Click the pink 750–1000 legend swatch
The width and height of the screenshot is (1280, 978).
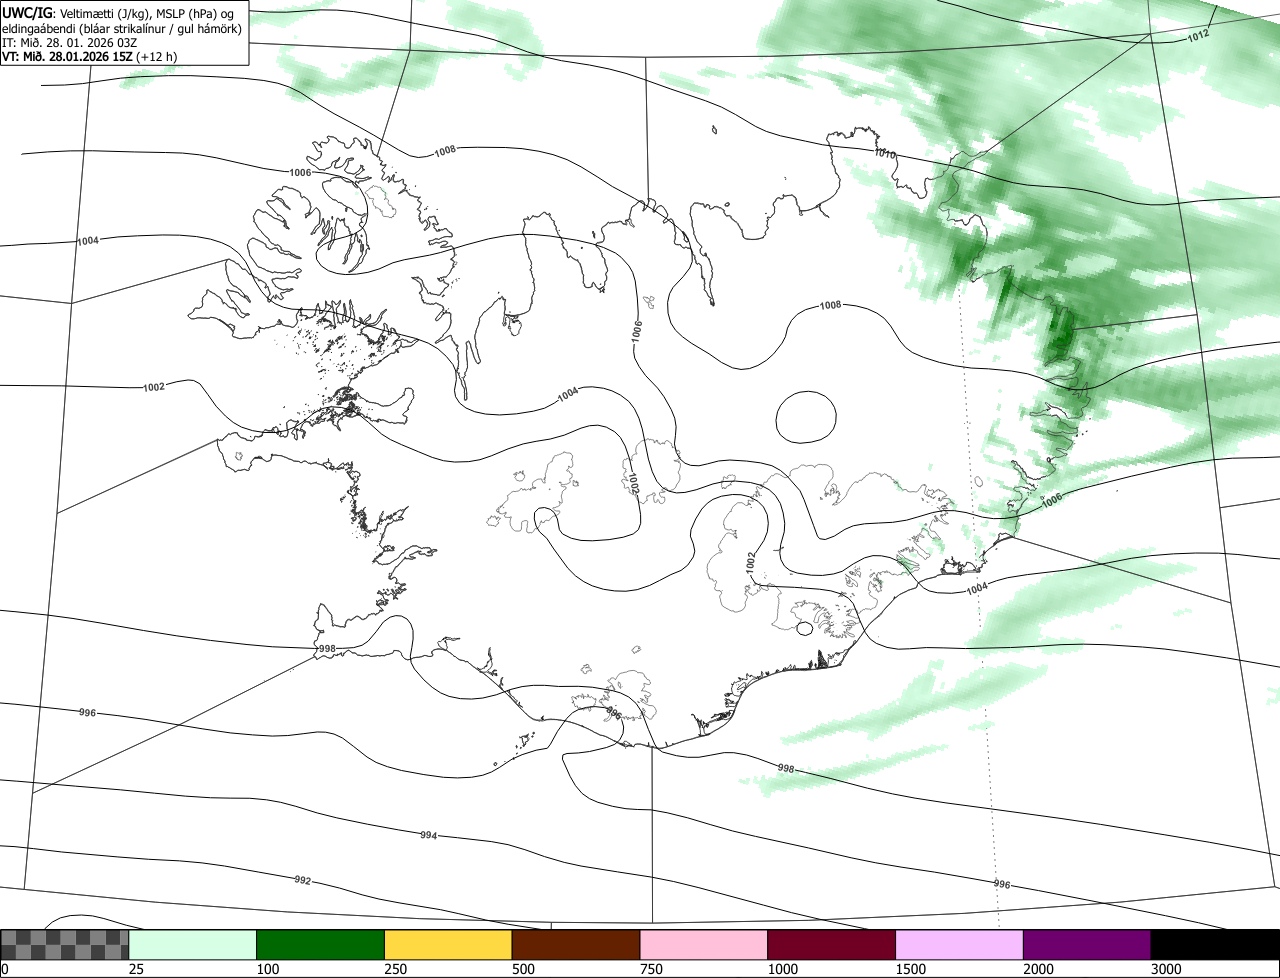point(704,945)
